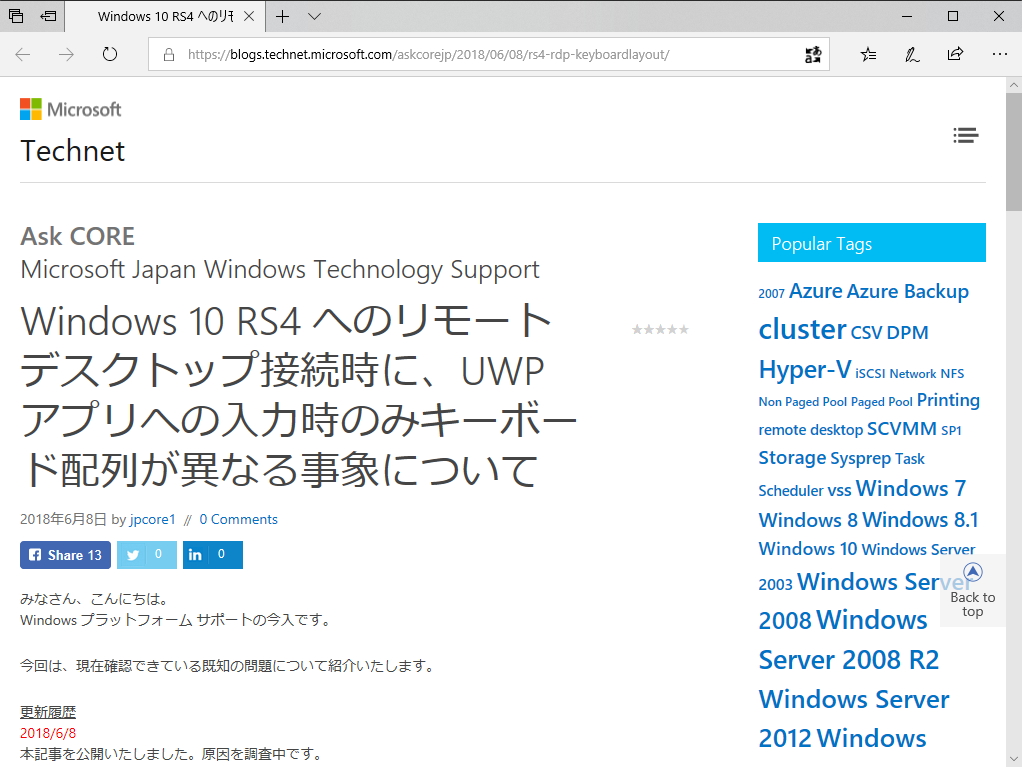
Task: Click the site lock security icon
Action: (x=169, y=55)
